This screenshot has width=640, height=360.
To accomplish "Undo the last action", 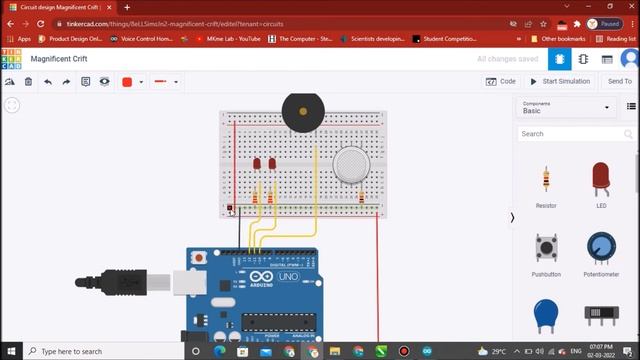I will click(x=48, y=82).
